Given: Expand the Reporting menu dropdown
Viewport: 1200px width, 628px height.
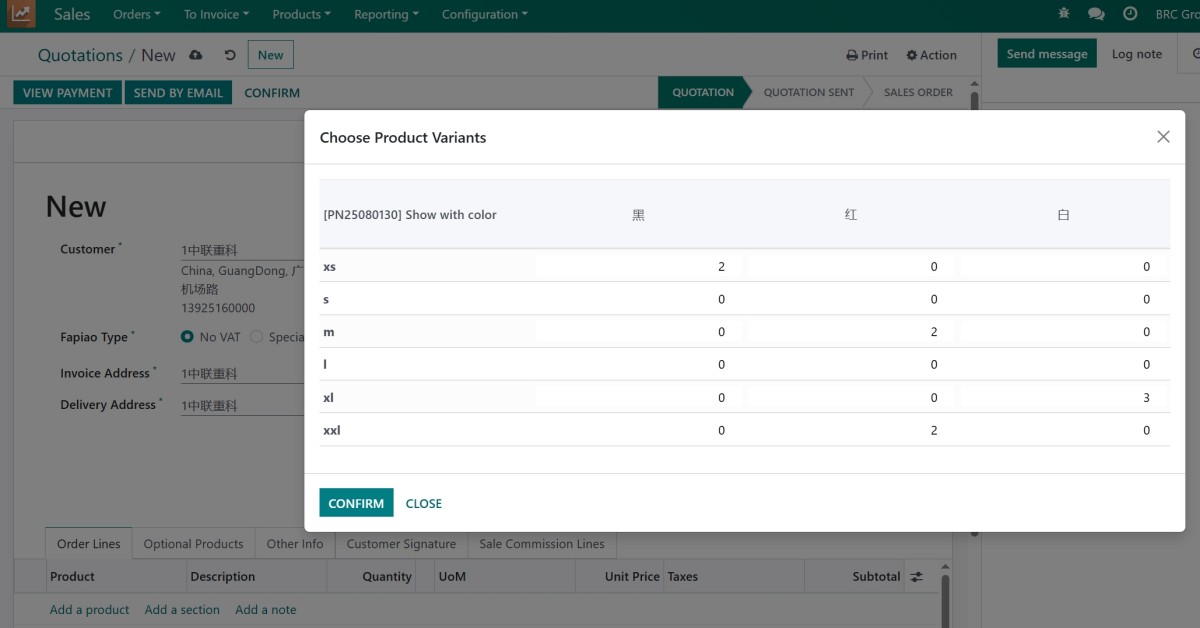Looking at the screenshot, I should click(386, 14).
